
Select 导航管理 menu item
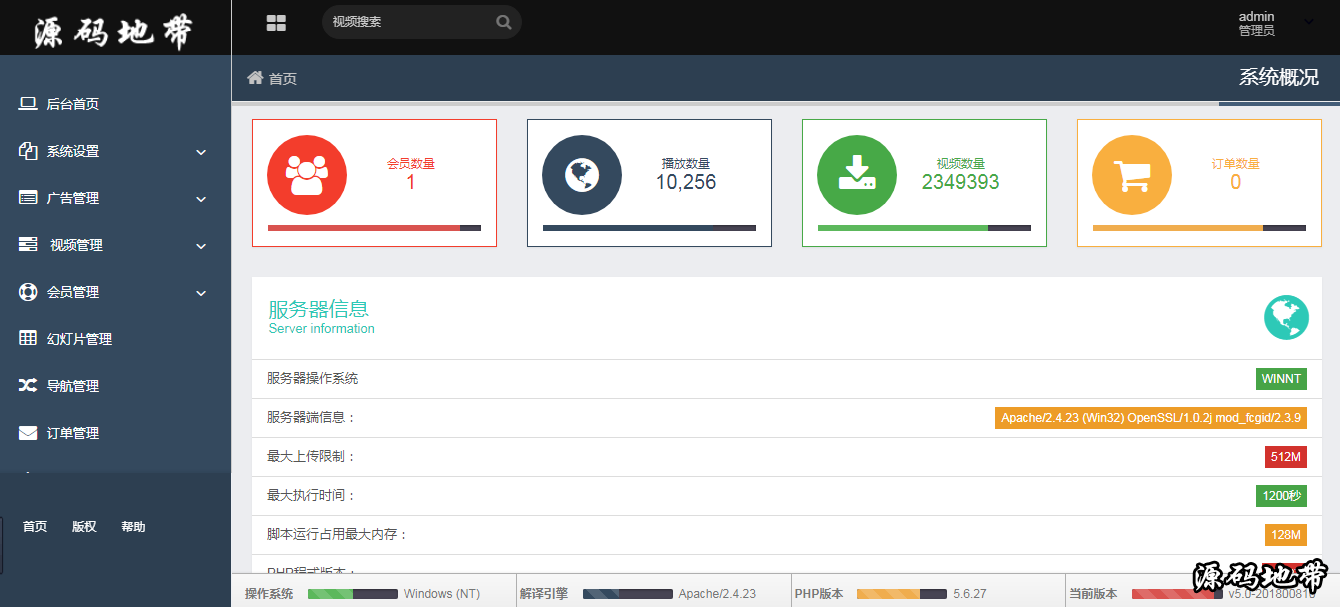pyautogui.click(x=72, y=386)
